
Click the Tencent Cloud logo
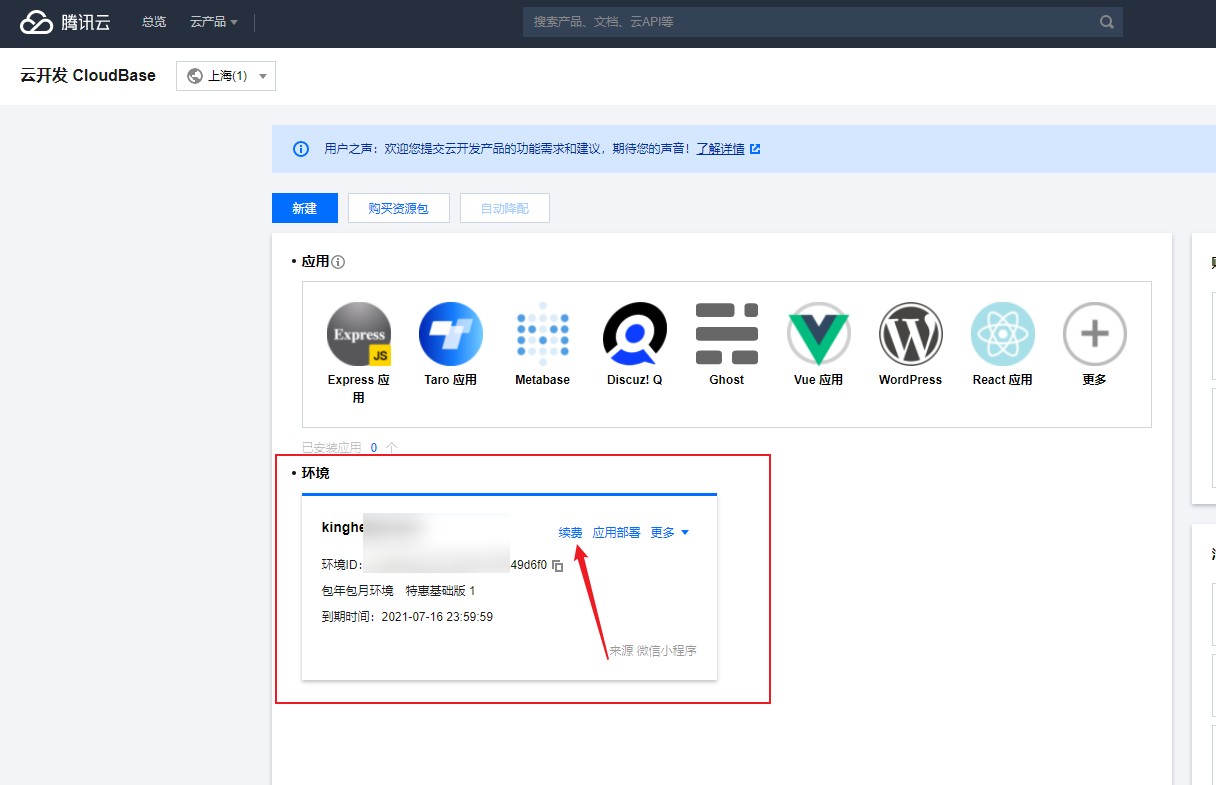[x=65, y=22]
